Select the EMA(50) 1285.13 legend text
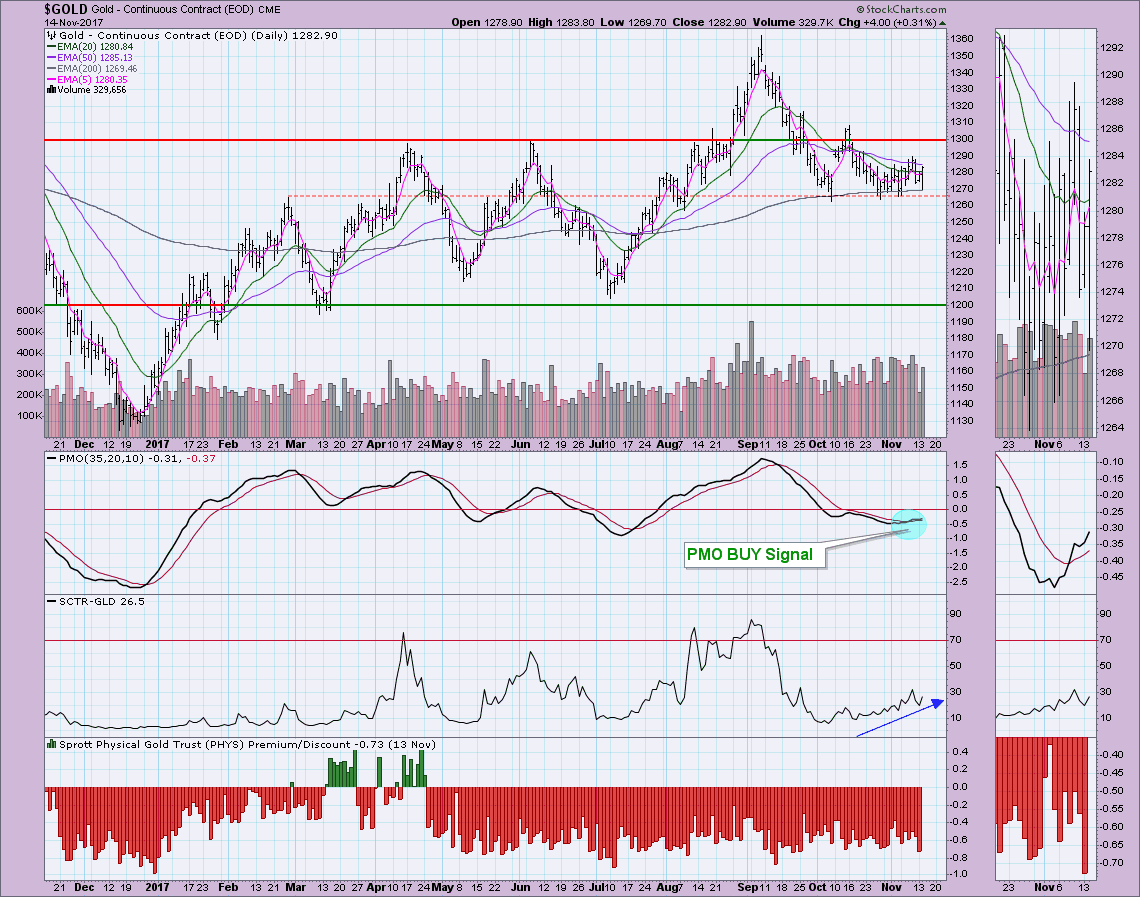1140x897 pixels. [x=95, y=57]
